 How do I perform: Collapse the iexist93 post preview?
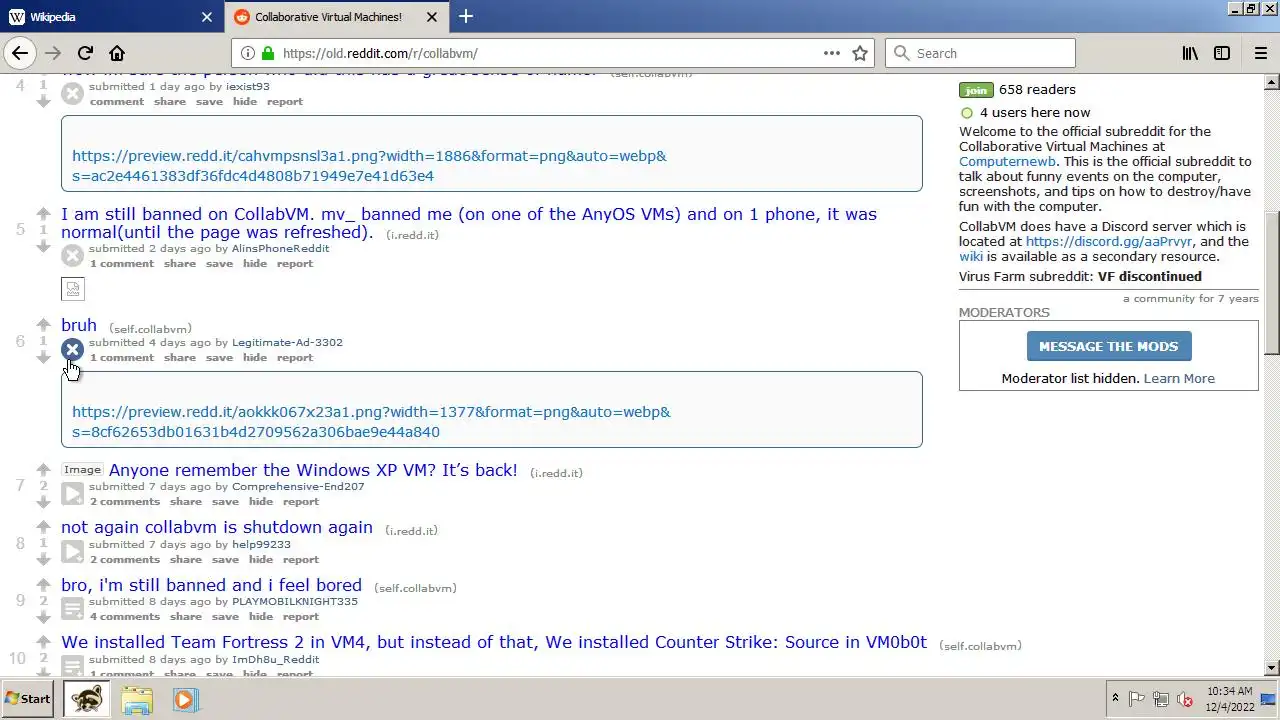coord(72,93)
